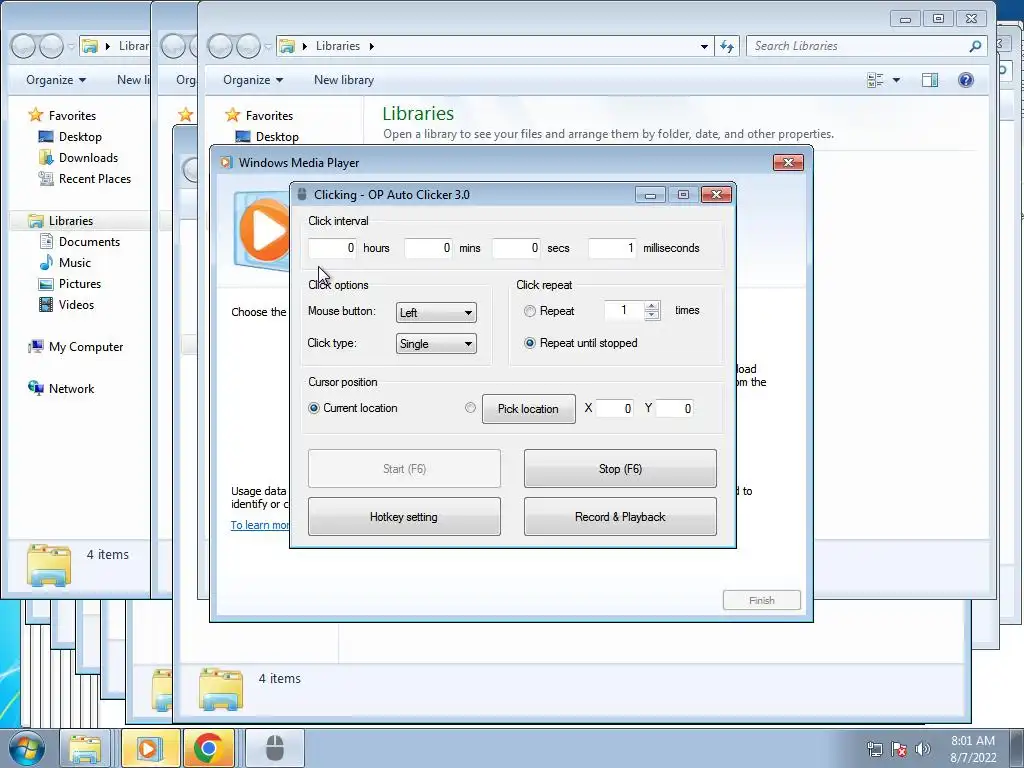Click the hours interval field

tap(332, 248)
